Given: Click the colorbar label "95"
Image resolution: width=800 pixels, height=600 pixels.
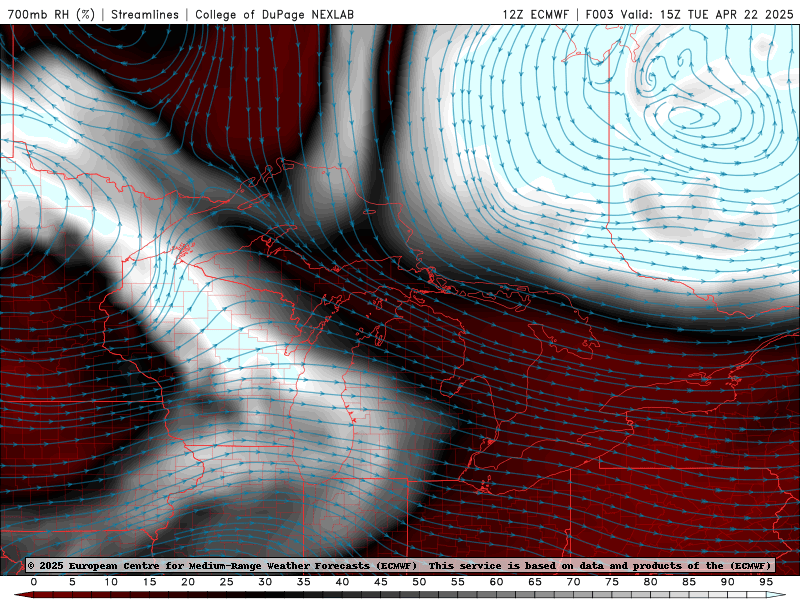Looking at the screenshot, I should click(766, 582).
